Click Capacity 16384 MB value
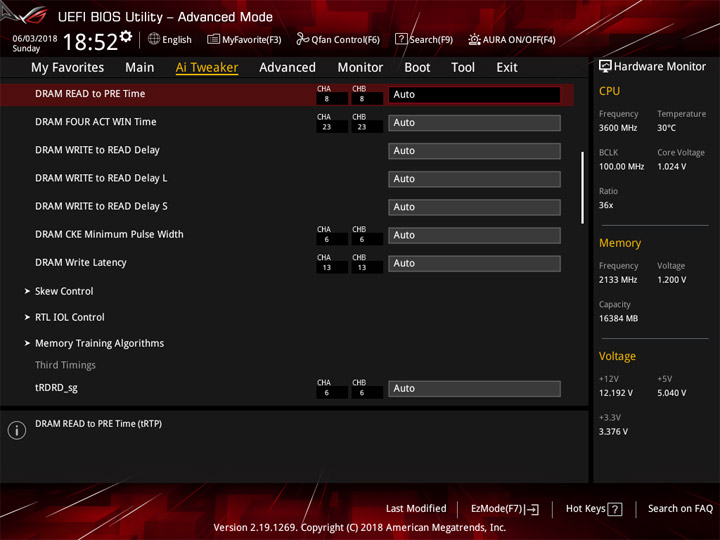This screenshot has height=540, width=720. pyautogui.click(x=618, y=318)
